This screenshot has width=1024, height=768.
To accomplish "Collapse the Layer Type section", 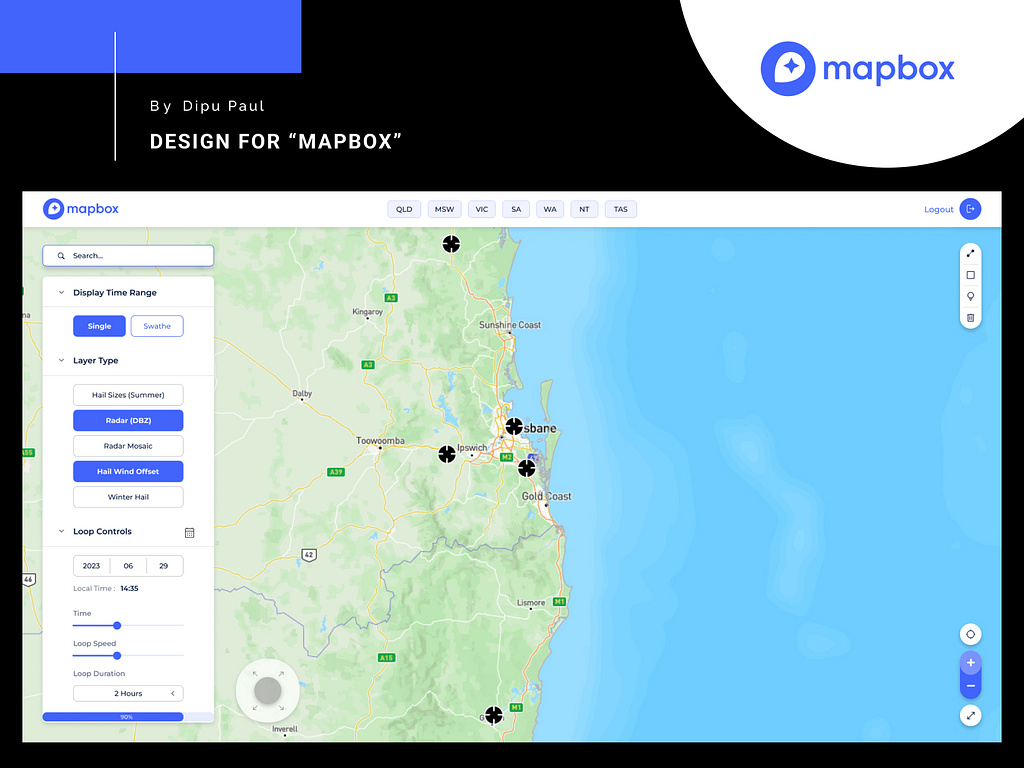I will 62,360.
